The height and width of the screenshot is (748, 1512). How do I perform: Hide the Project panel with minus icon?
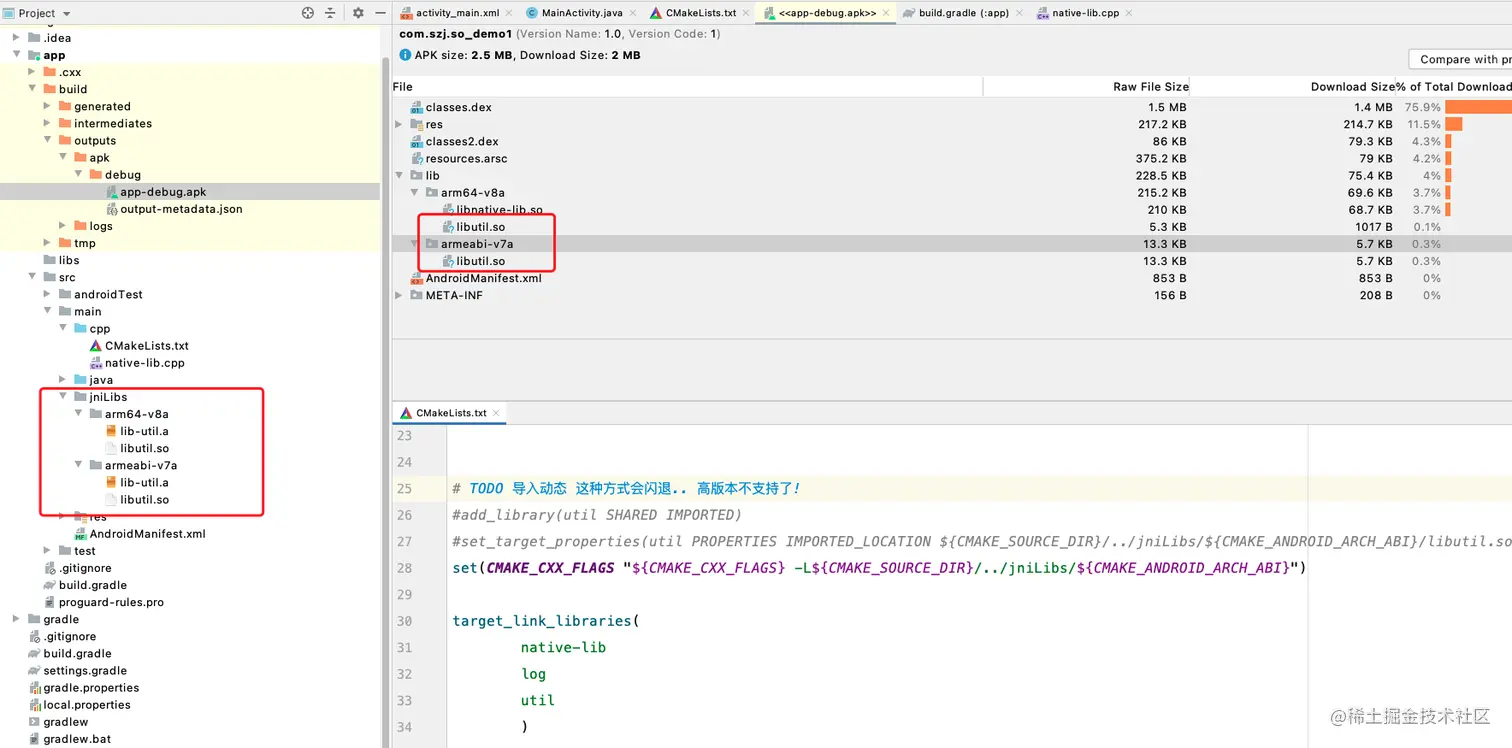[x=380, y=13]
